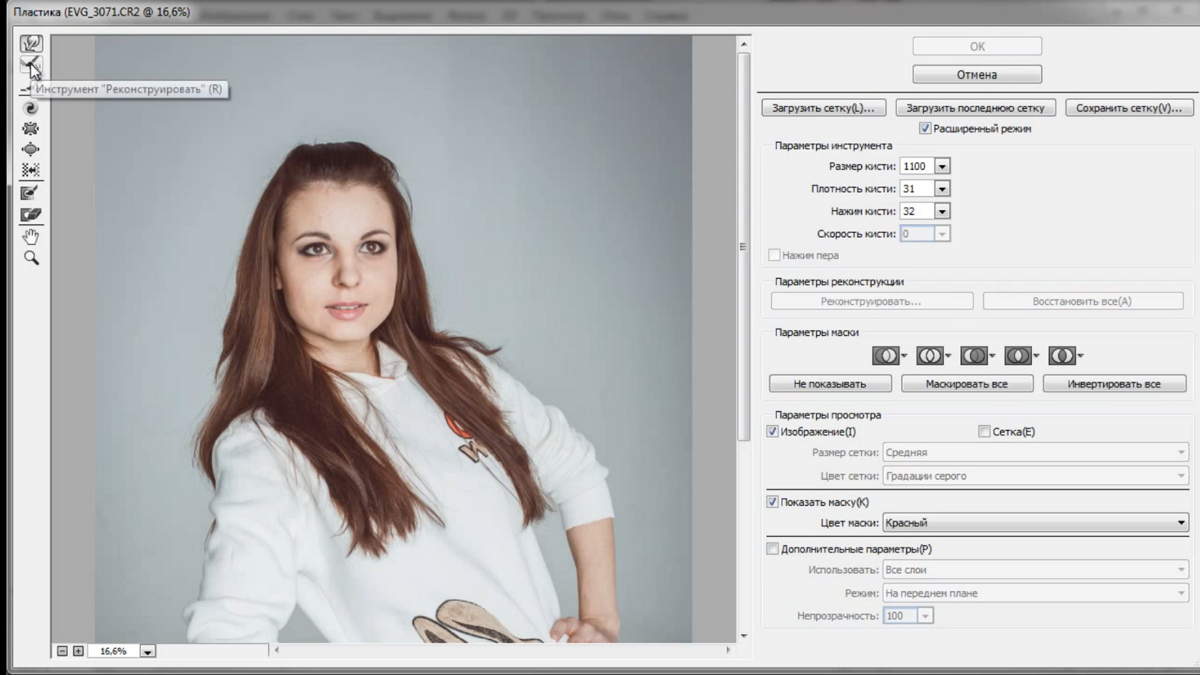Select the Thaw Mask tool
Image resolution: width=1200 pixels, height=675 pixels.
(x=31, y=214)
